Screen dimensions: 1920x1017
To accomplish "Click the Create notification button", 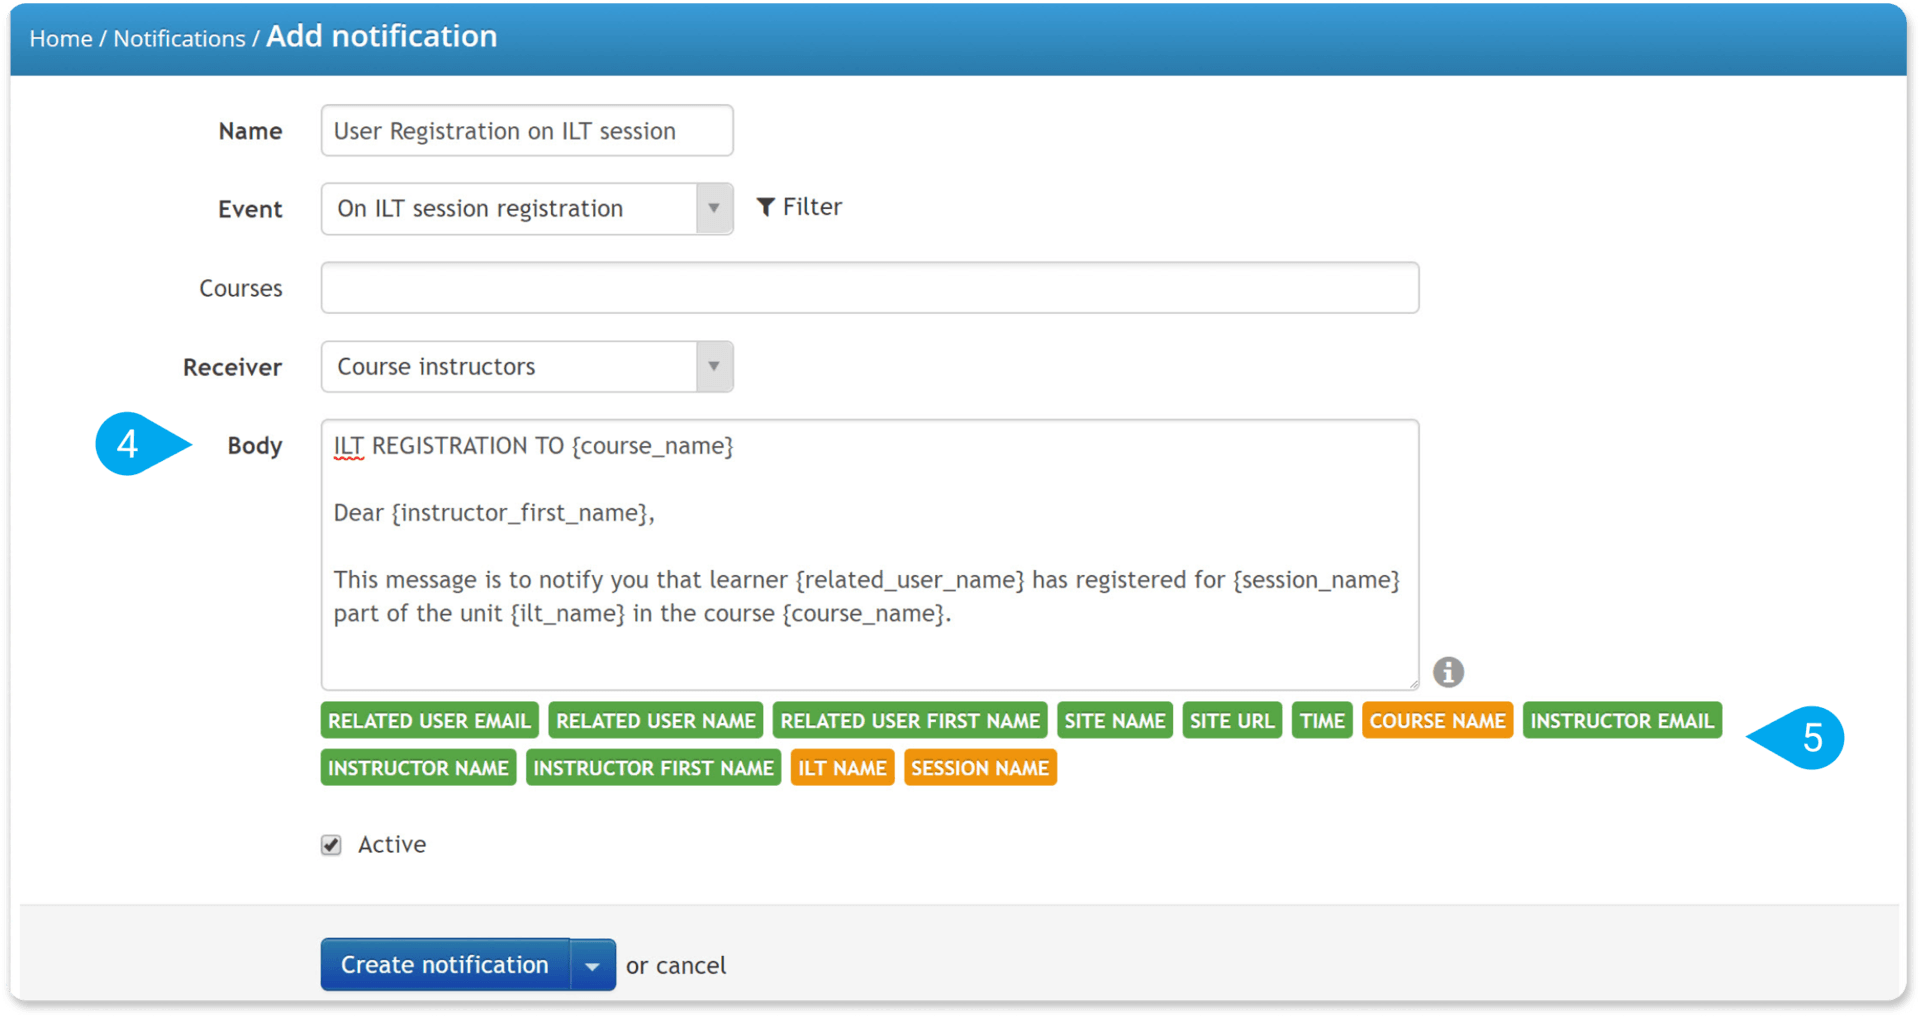I will click(445, 965).
